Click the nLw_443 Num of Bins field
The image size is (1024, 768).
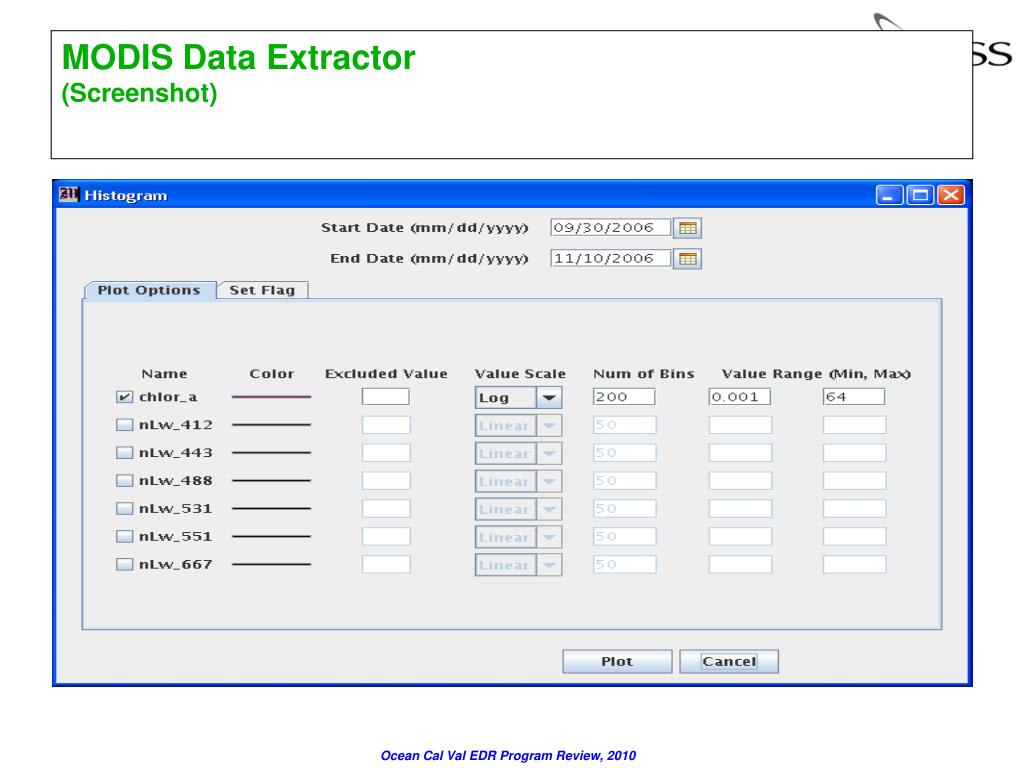[x=624, y=453]
